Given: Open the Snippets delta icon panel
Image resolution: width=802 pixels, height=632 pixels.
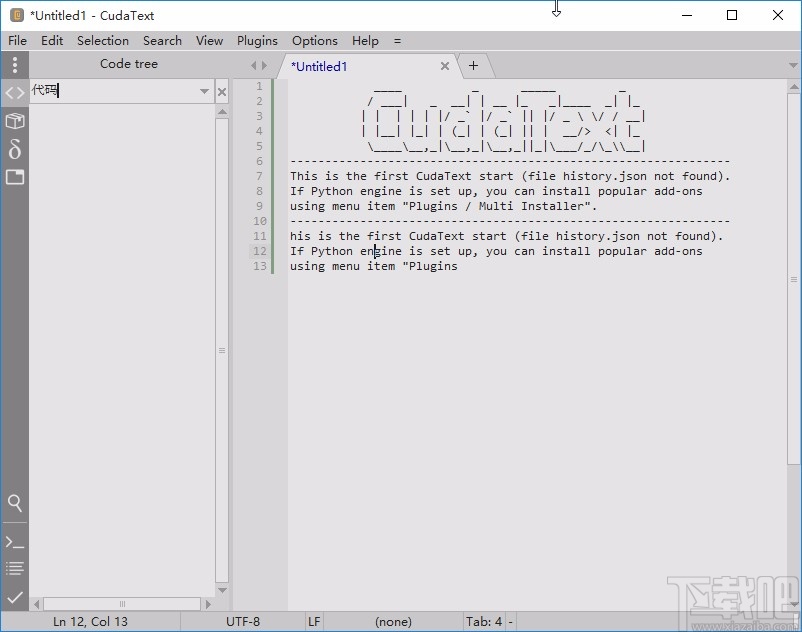Looking at the screenshot, I should point(15,149).
